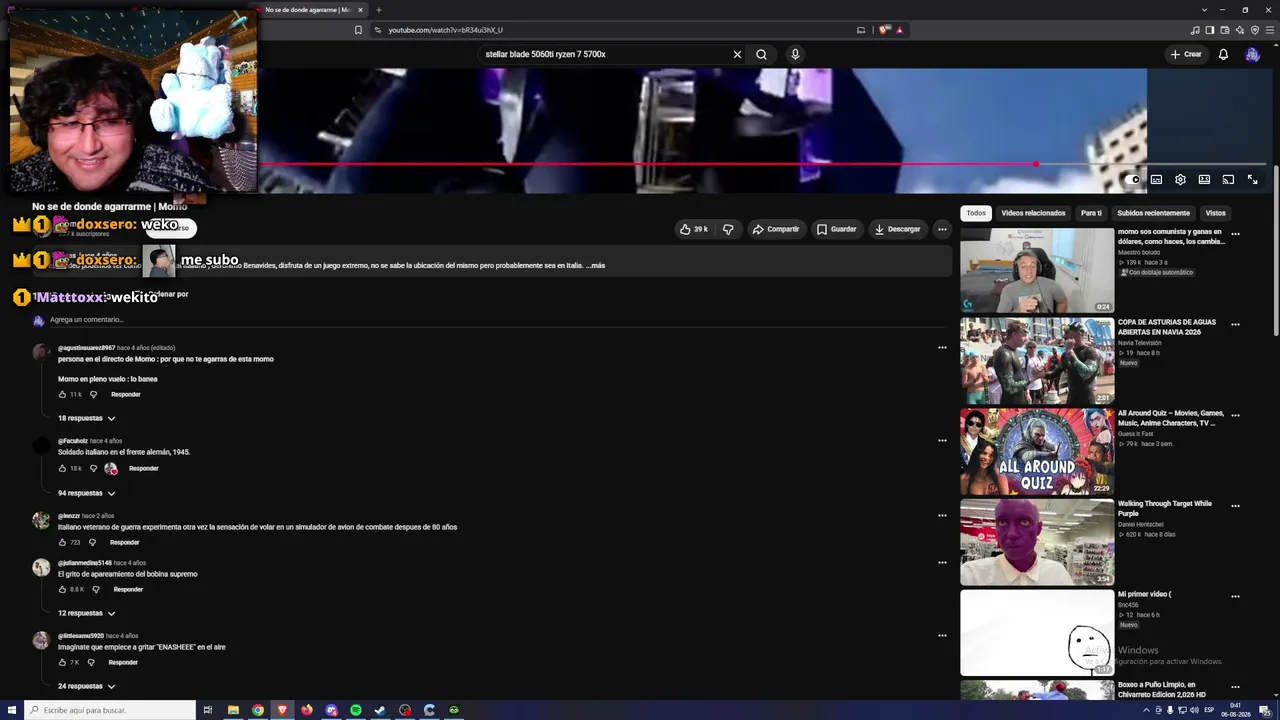The width and height of the screenshot is (1280, 720).
Task: Like the comment with 723 likes
Action: (x=62, y=542)
